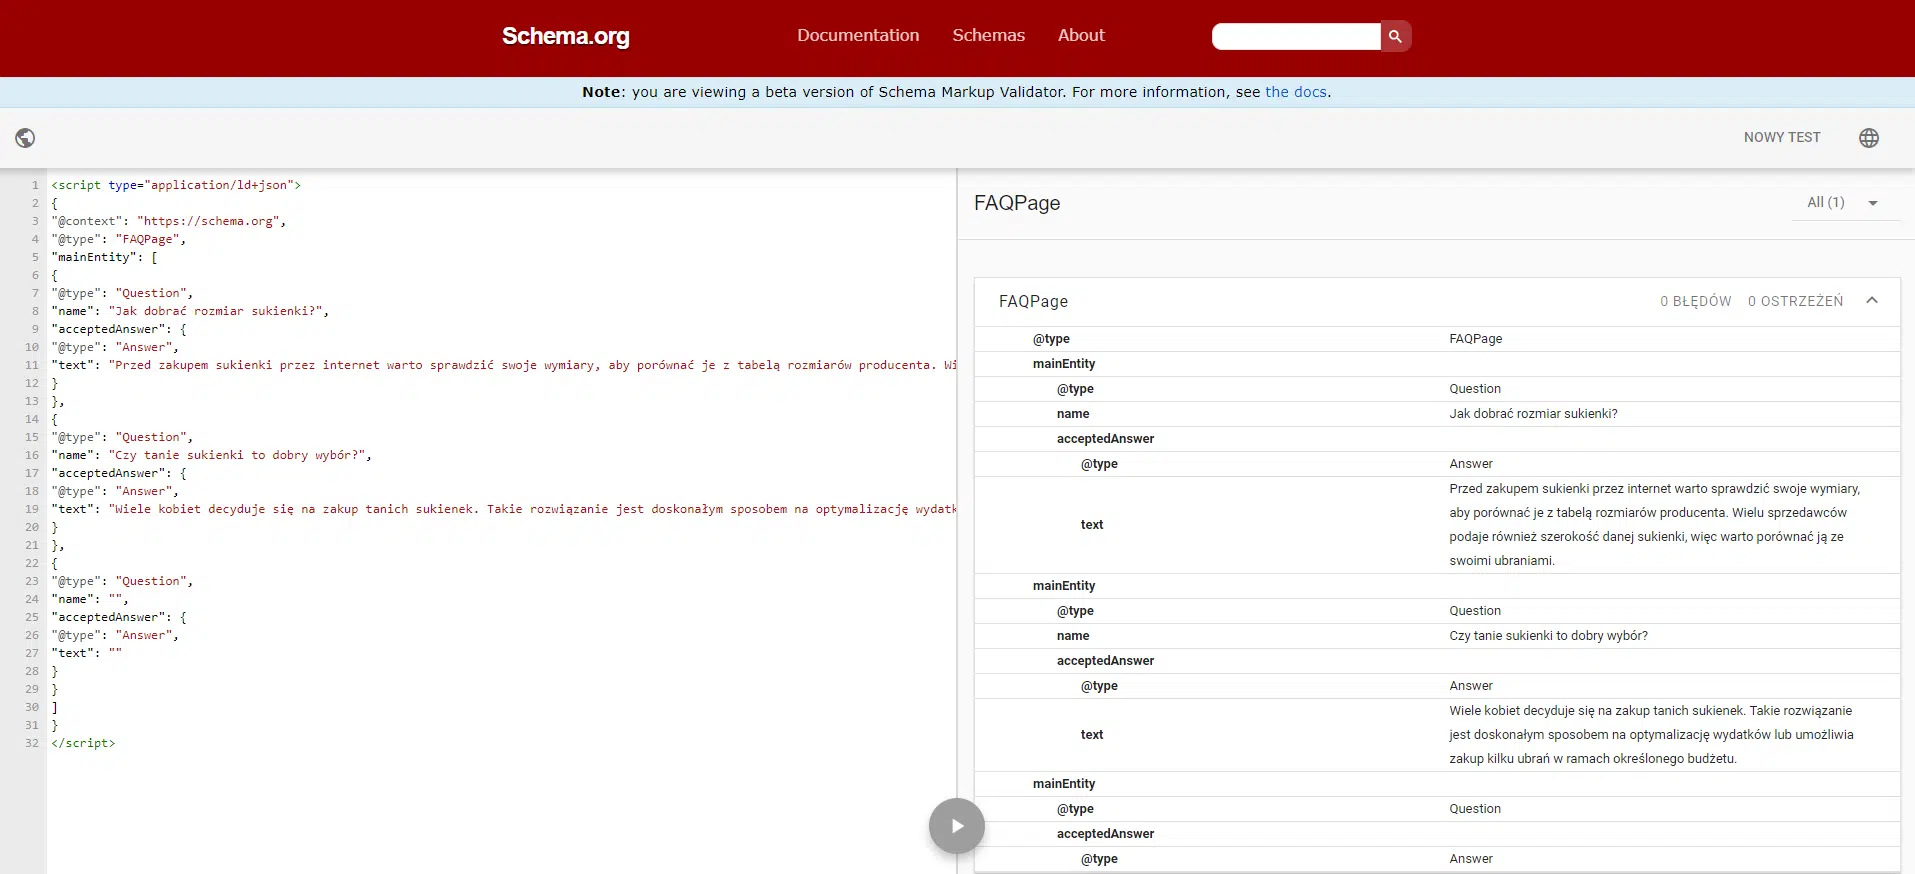Run the test with the play button
1915x874 pixels.
point(957,826)
